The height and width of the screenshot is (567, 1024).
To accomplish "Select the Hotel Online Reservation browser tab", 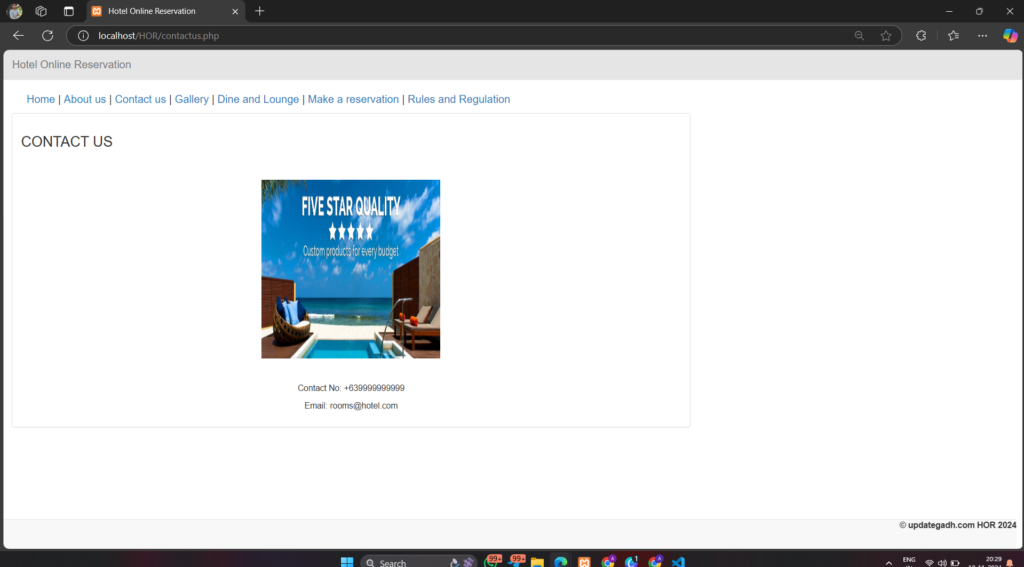I will coord(166,11).
